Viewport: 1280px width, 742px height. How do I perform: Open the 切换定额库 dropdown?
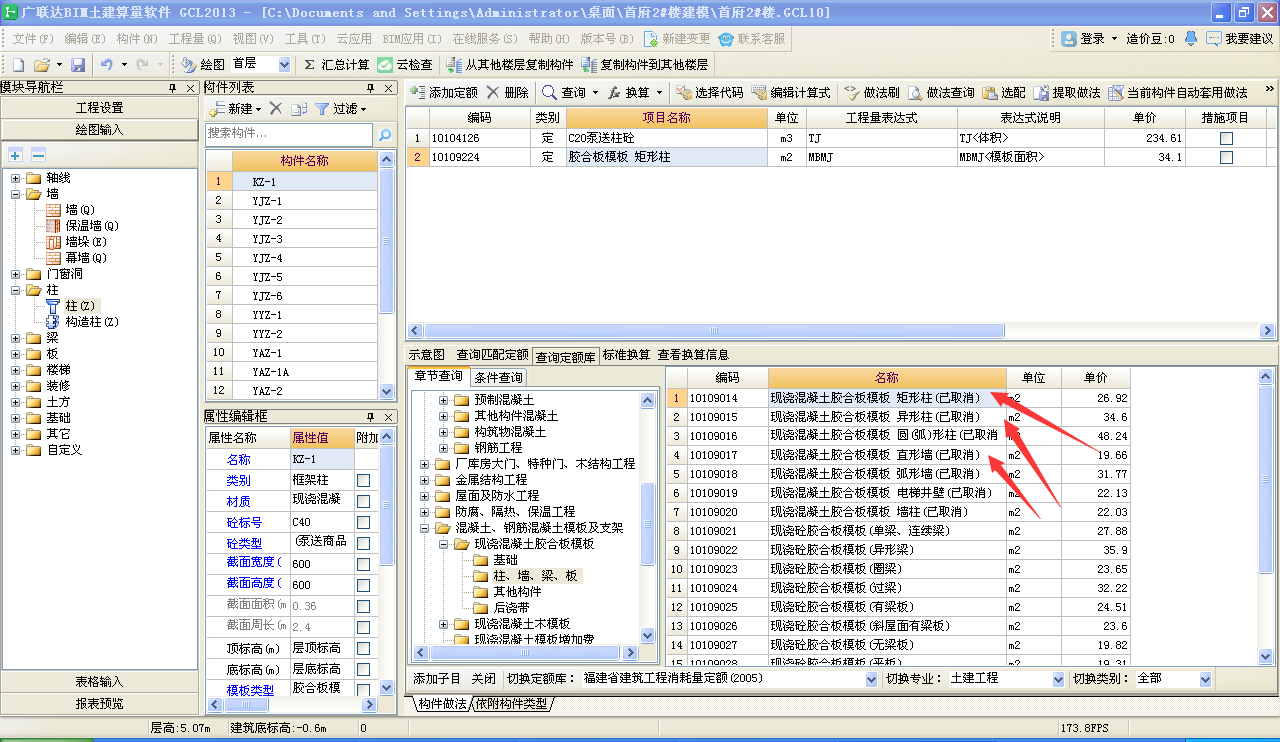point(872,678)
